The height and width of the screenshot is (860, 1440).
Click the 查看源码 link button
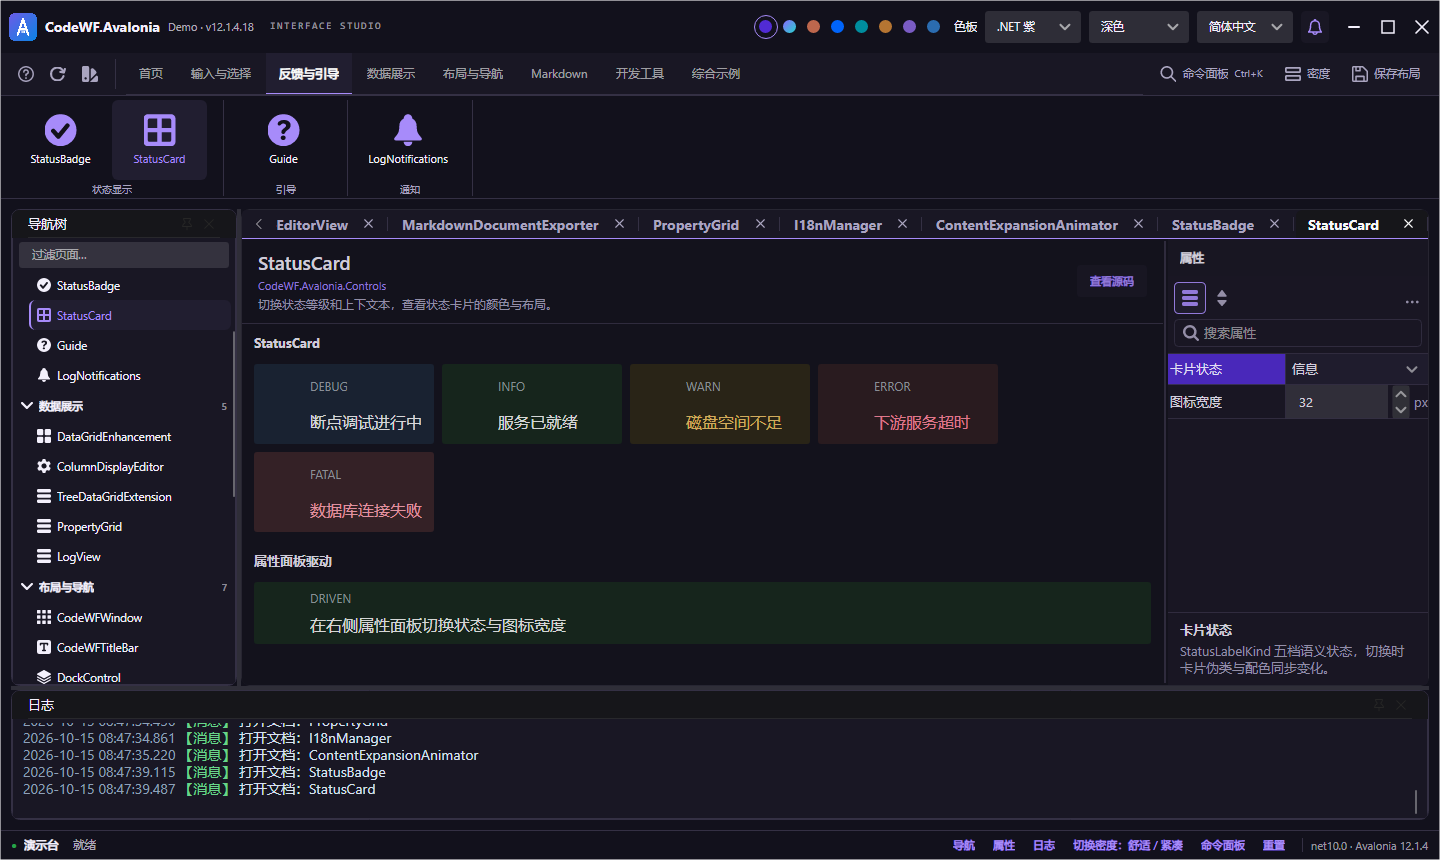point(1112,282)
